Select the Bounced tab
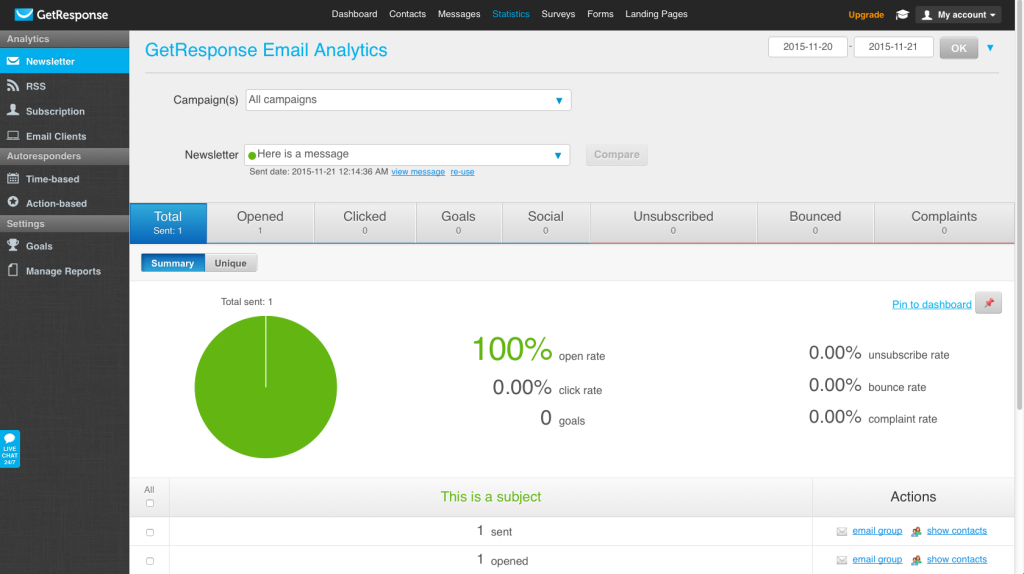 (815, 223)
